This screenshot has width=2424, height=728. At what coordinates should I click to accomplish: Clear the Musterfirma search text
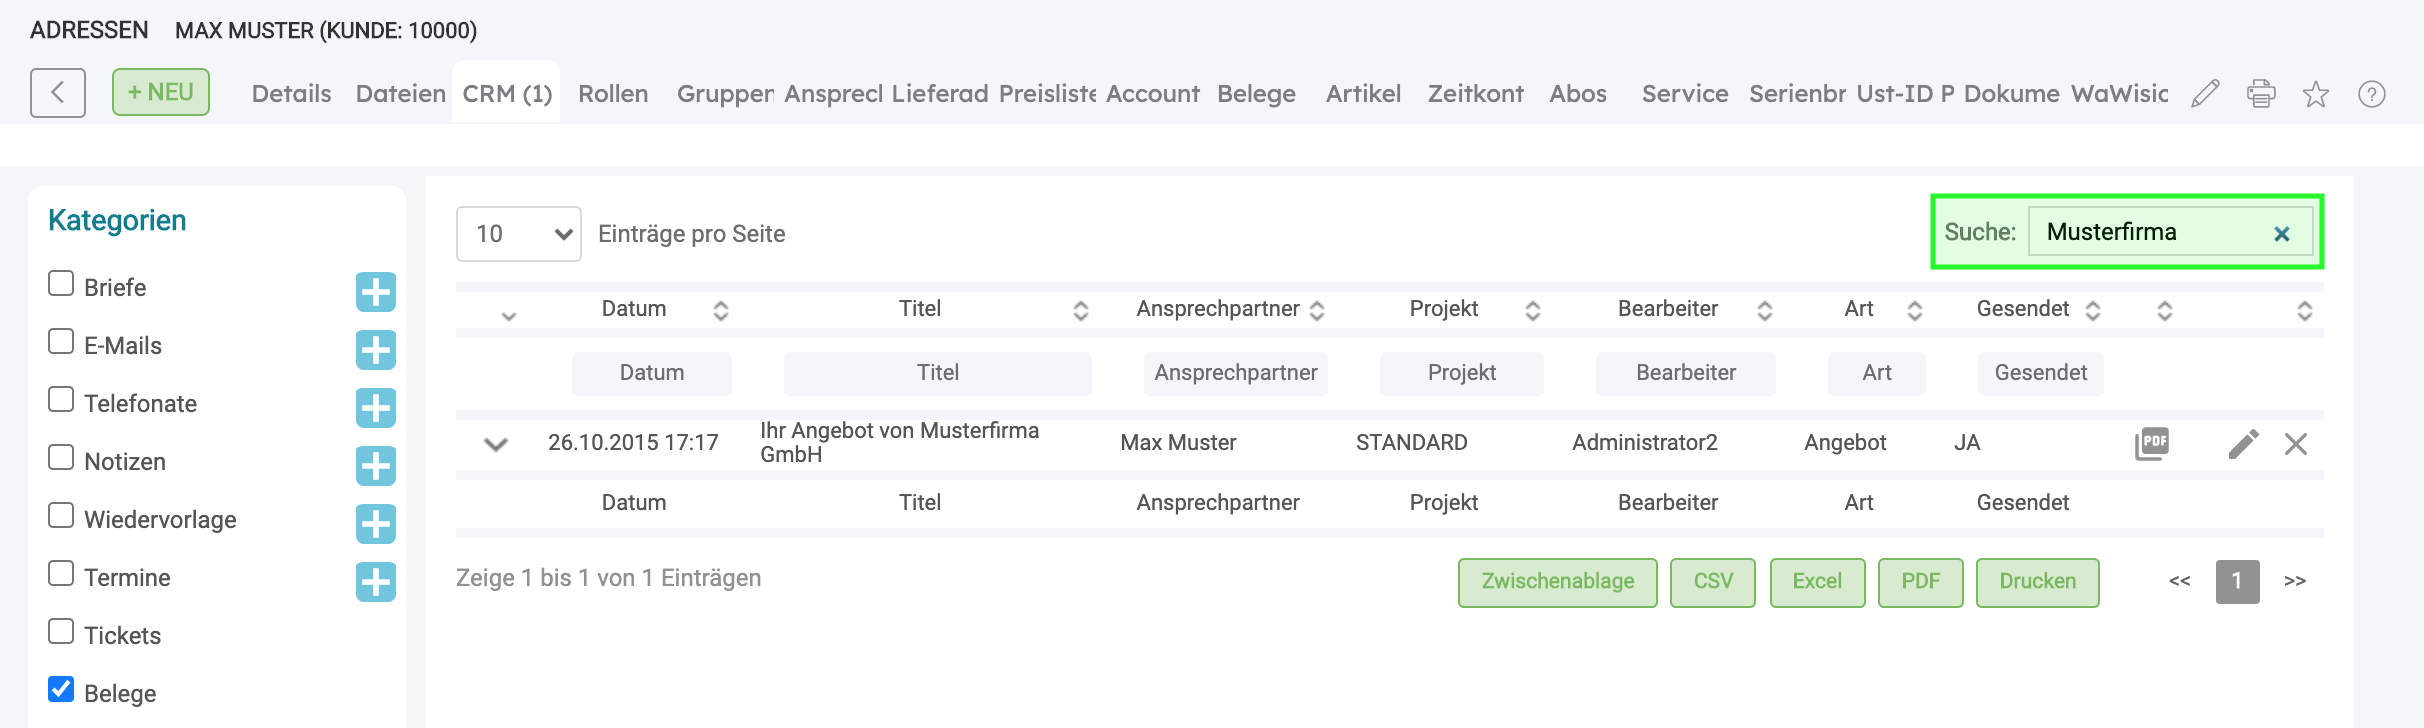[x=2282, y=234]
